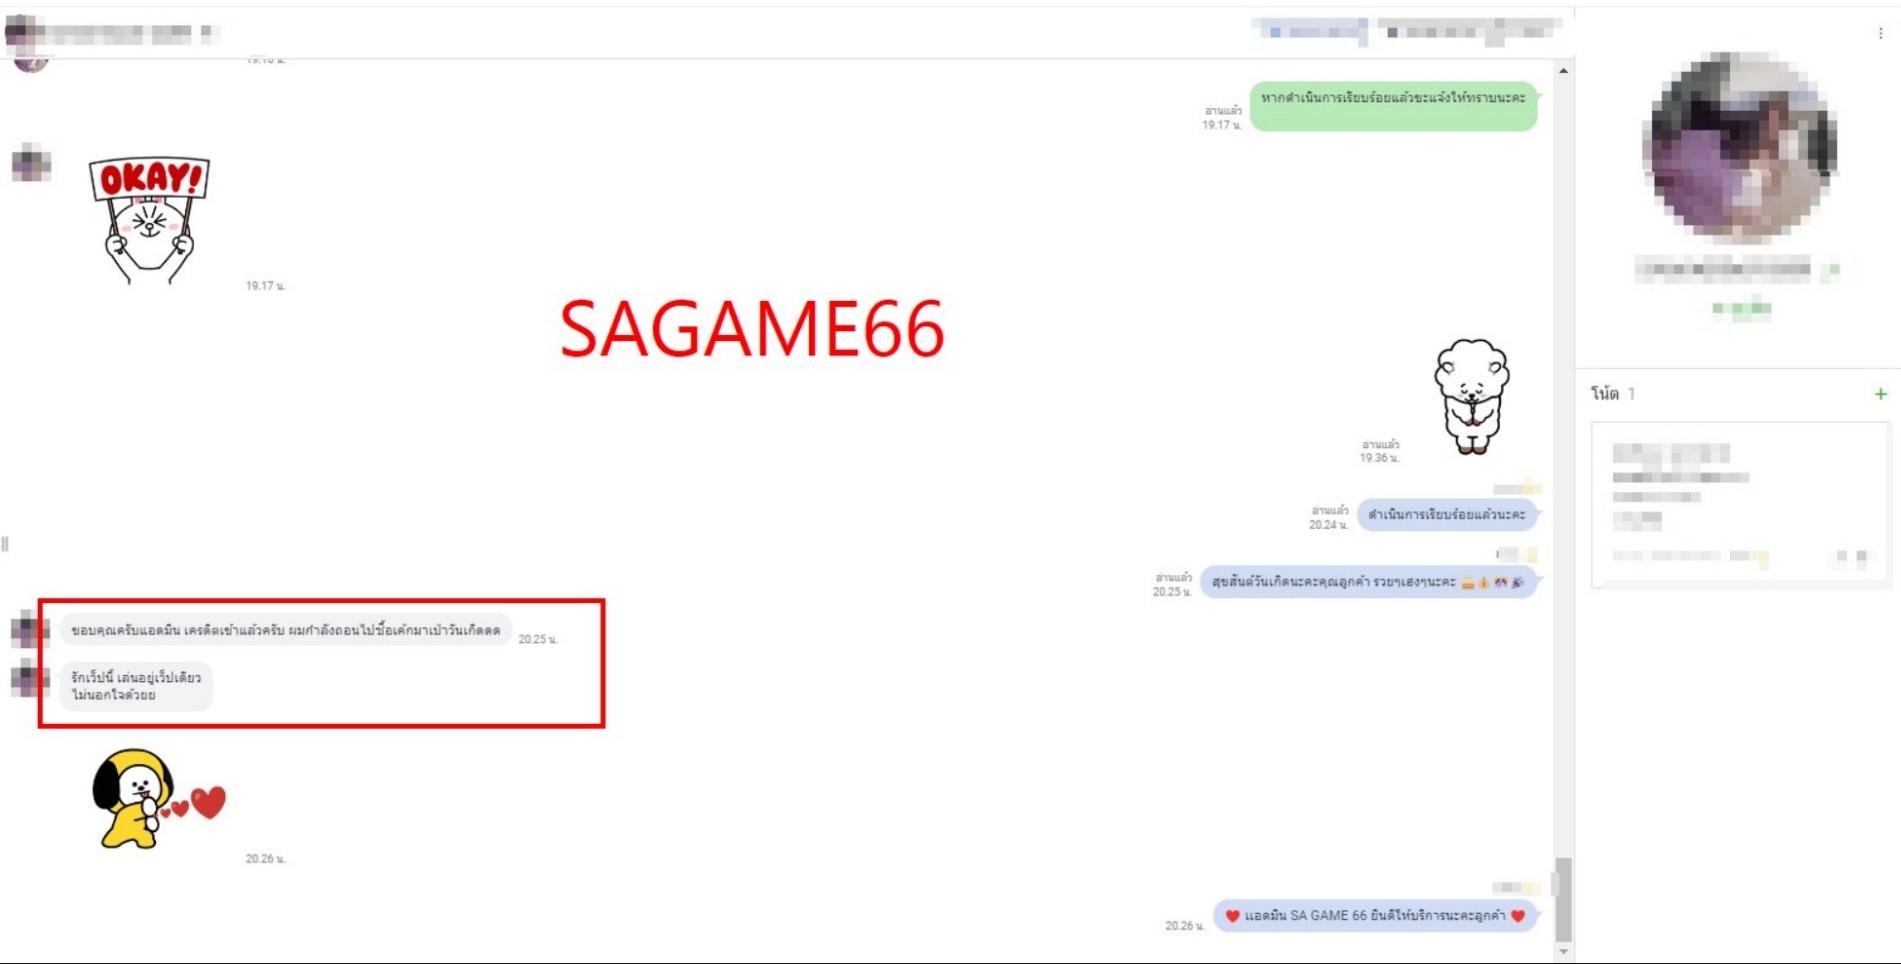1901x964 pixels.
Task: Click the yellow puppy sticker with hearts
Action: pyautogui.click(x=157, y=799)
